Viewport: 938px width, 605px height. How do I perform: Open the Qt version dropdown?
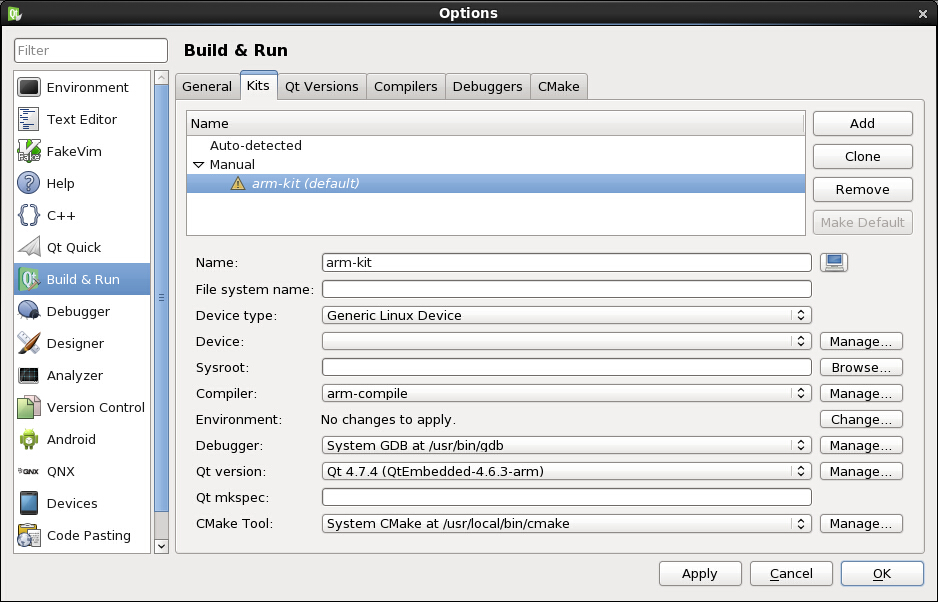click(x=566, y=472)
